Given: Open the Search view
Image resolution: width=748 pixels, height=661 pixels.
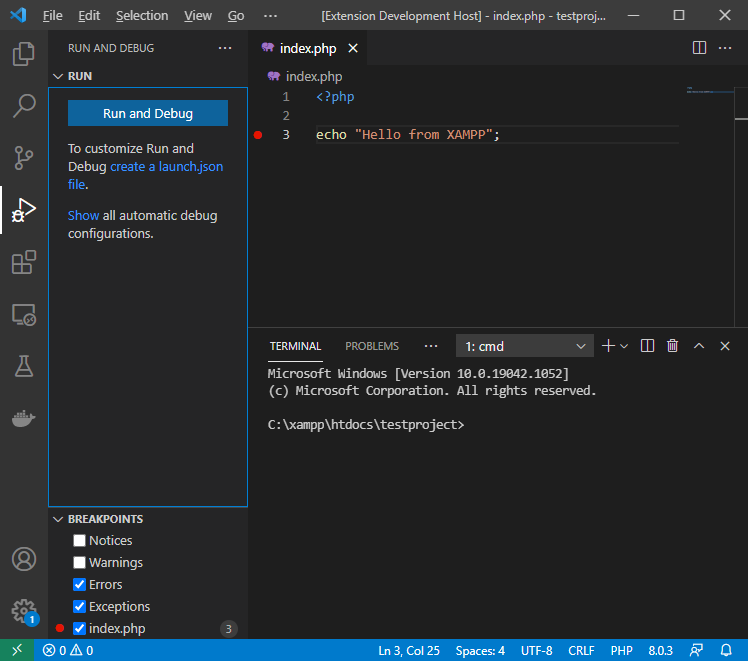Looking at the screenshot, I should [23, 105].
